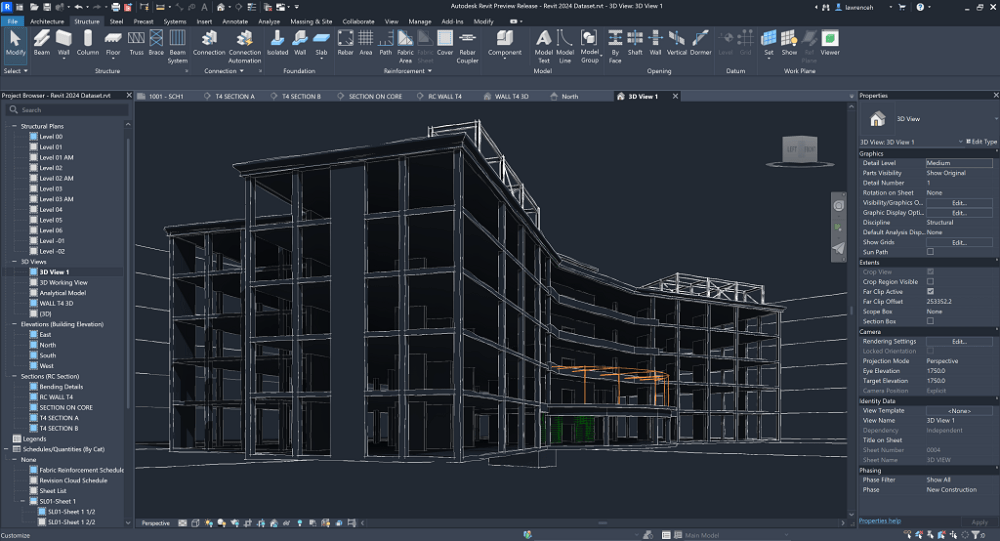Check the Crop Region Visible box
The height and width of the screenshot is (541, 1000).
coord(930,281)
